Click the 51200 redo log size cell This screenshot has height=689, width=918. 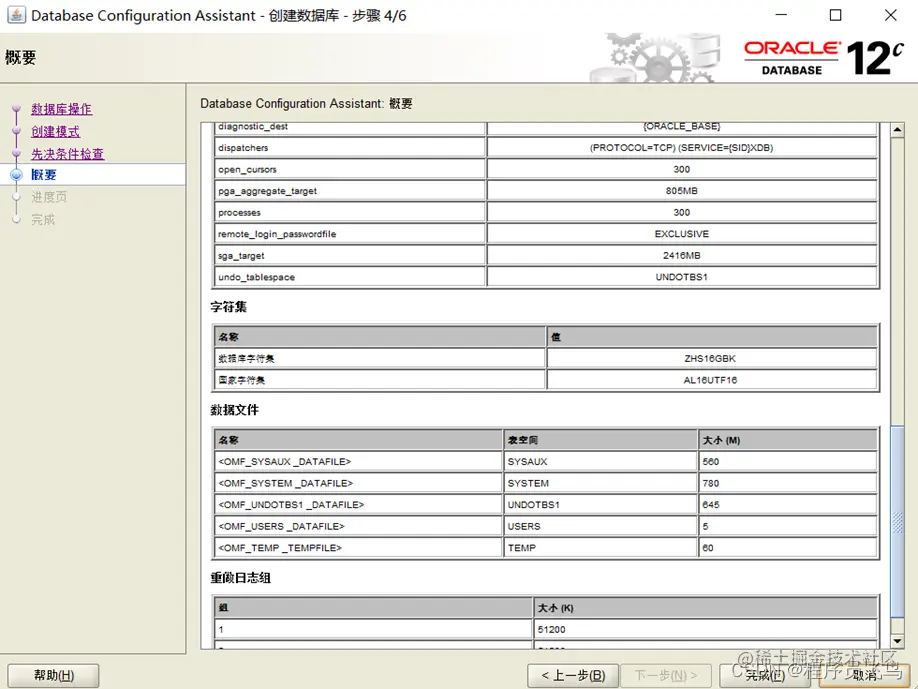(705, 629)
